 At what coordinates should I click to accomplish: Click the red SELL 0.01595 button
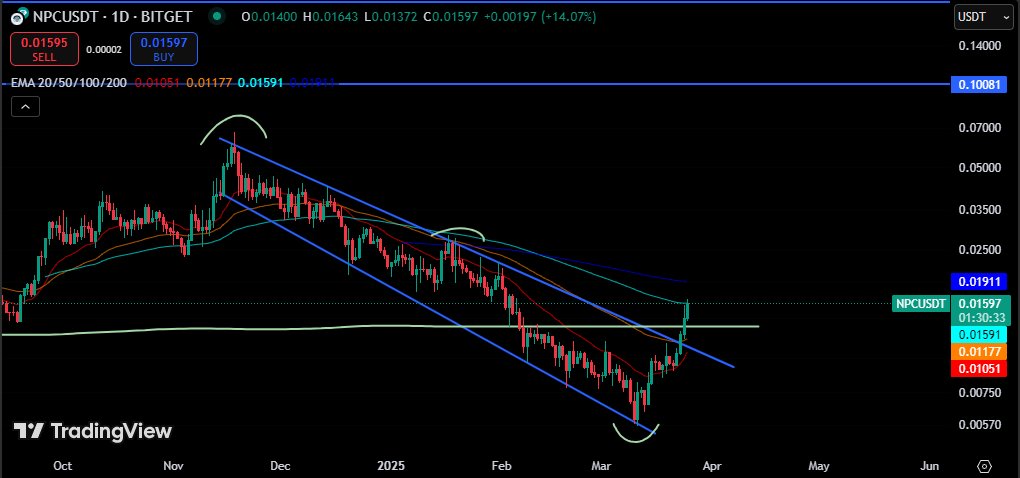coord(44,49)
